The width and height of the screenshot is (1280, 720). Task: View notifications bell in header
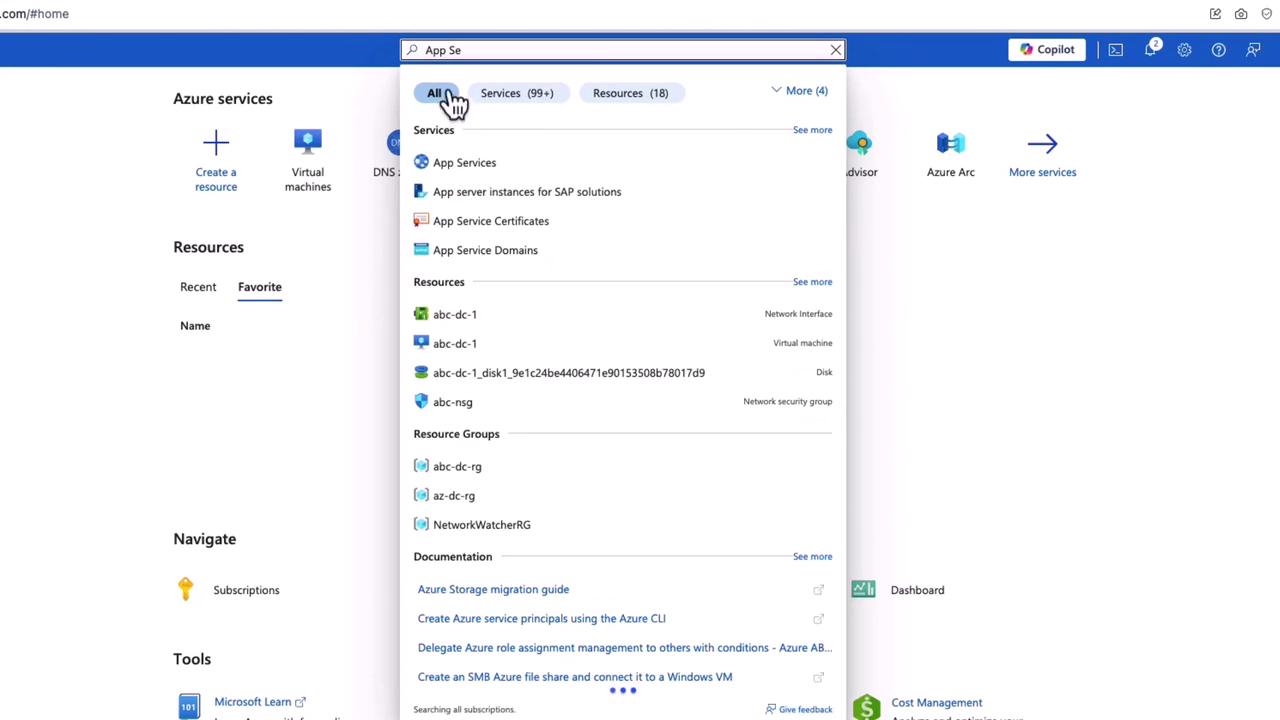(1151, 50)
